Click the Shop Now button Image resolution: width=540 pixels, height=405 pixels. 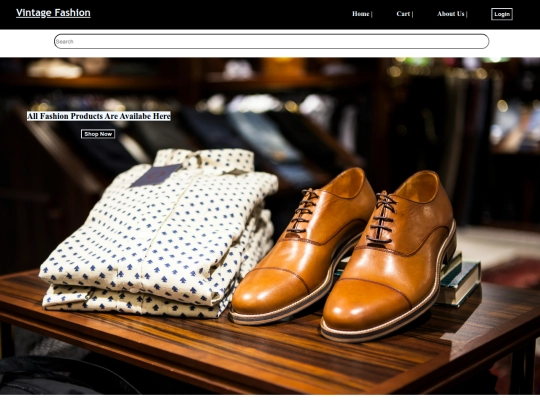click(98, 134)
